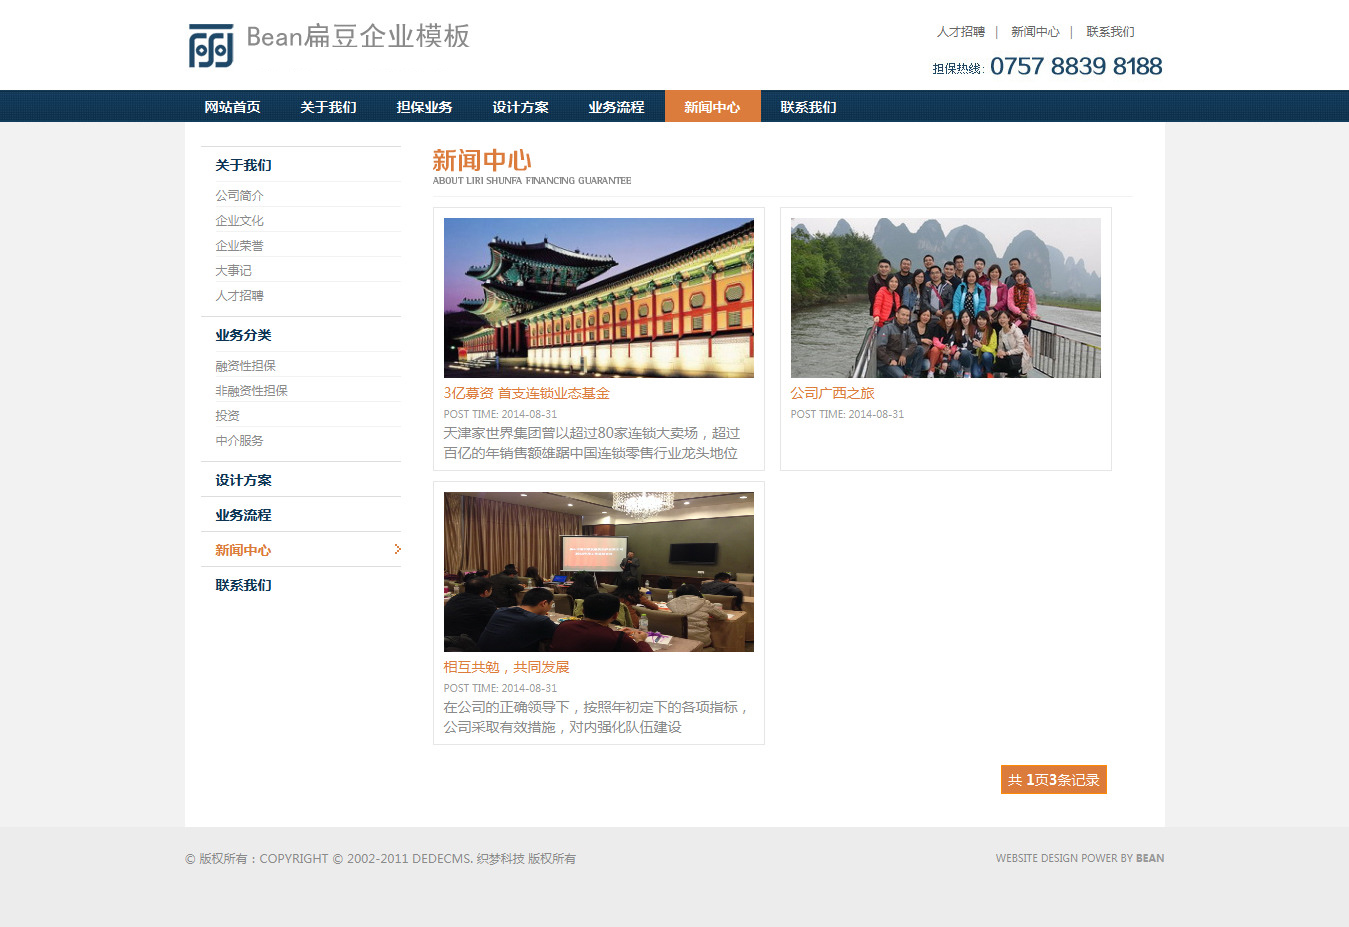
Task: Open 关于我们 in the navigation bar
Action: coord(328,107)
